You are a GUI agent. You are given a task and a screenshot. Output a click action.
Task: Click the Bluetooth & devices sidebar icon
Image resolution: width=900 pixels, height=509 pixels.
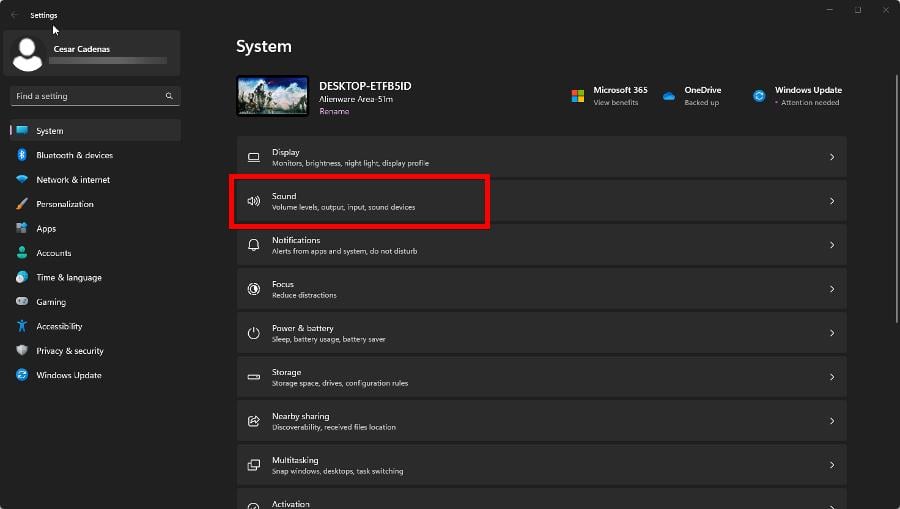21,155
